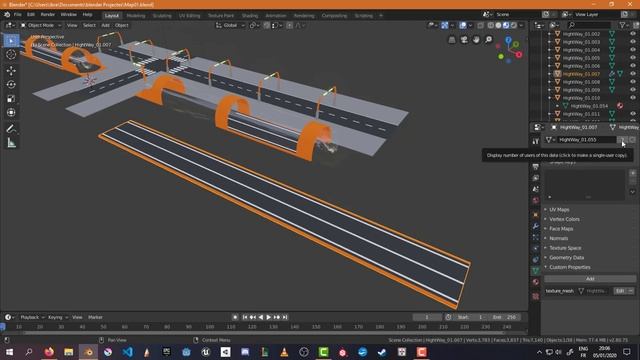Select the Measure tool
Viewport: 640px width, 360px height.
tap(11, 143)
